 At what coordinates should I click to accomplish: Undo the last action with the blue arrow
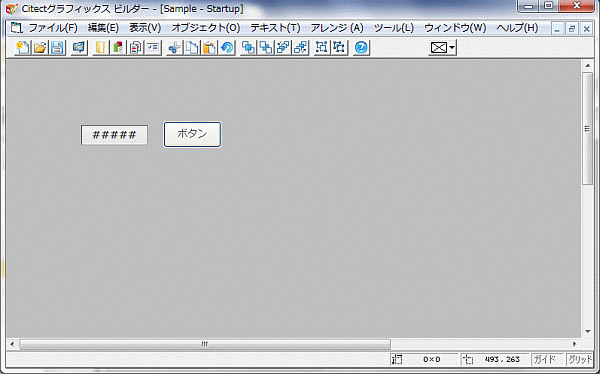click(x=227, y=48)
